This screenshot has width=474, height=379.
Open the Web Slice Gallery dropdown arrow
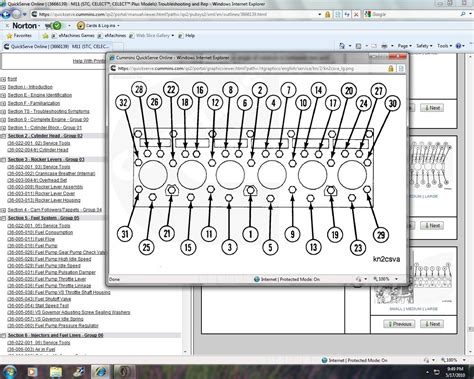pyautogui.click(x=173, y=36)
